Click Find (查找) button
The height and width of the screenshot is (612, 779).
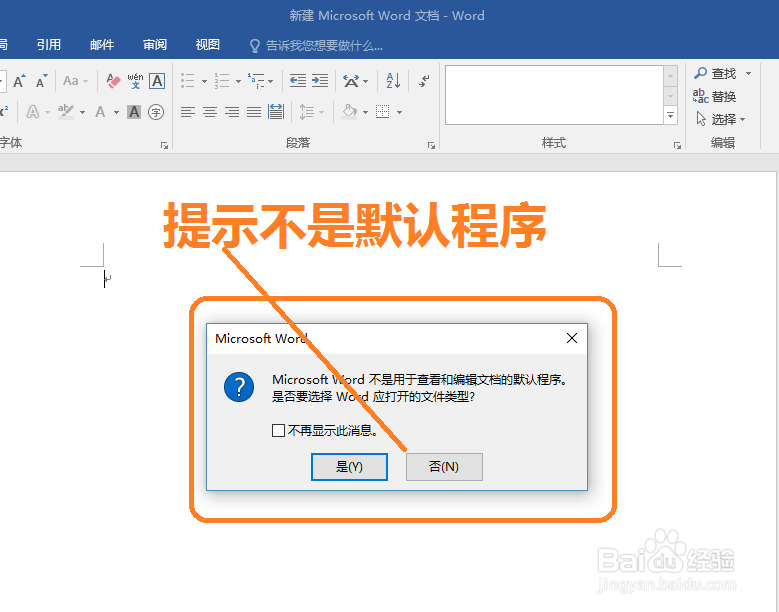click(715, 74)
